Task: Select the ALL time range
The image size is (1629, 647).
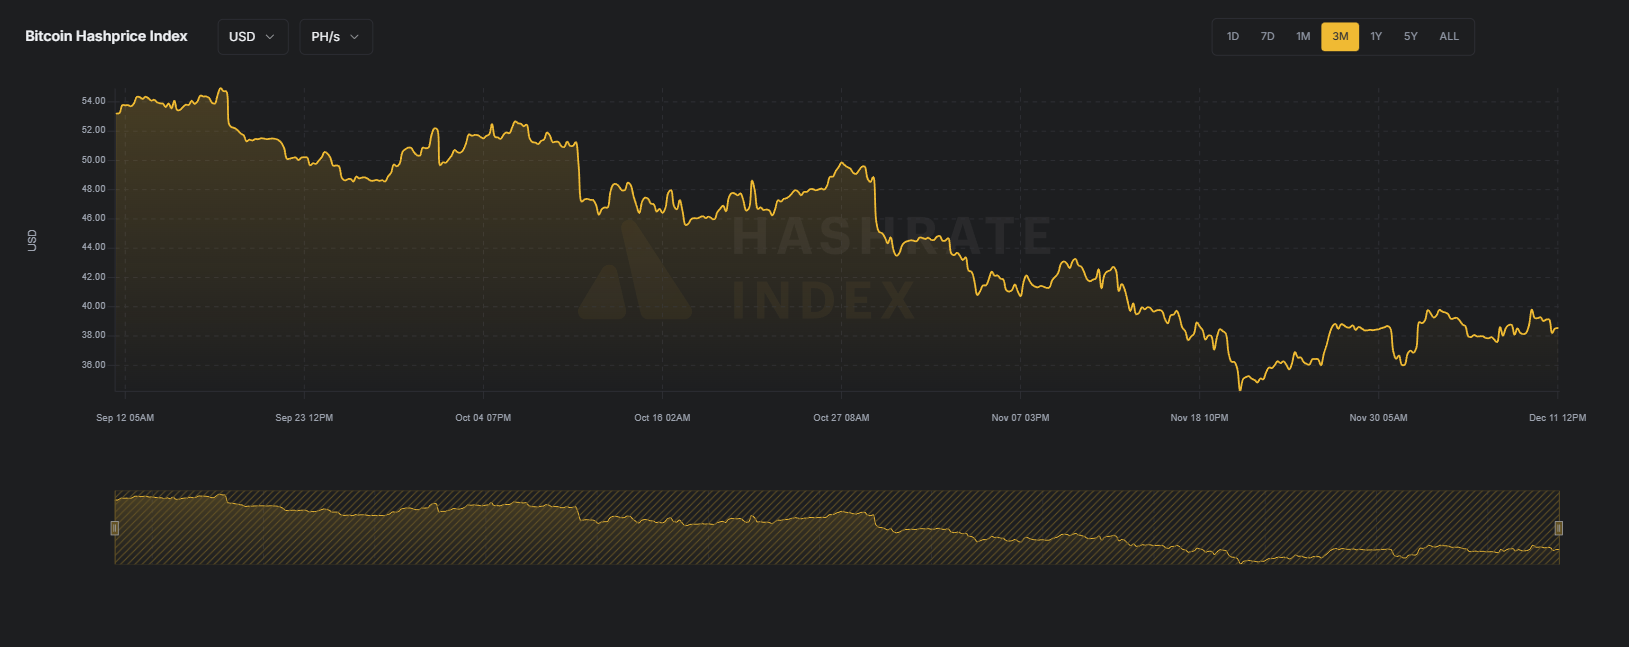Action: coord(1449,37)
